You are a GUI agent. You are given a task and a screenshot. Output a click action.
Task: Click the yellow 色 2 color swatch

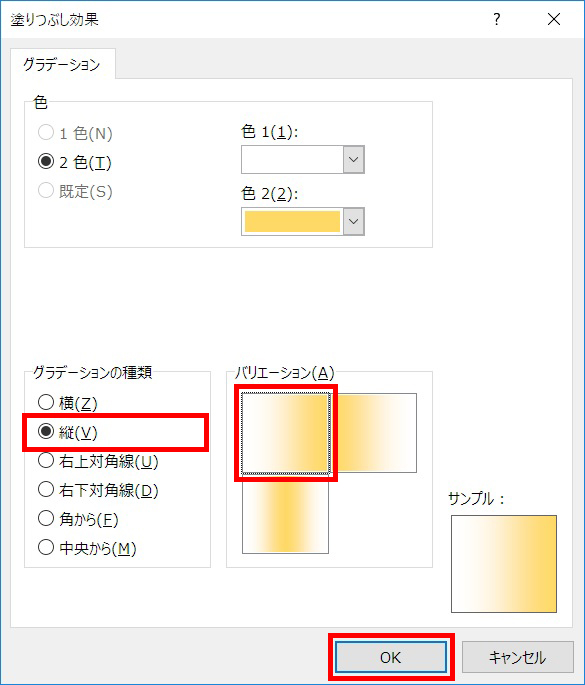tap(292, 221)
